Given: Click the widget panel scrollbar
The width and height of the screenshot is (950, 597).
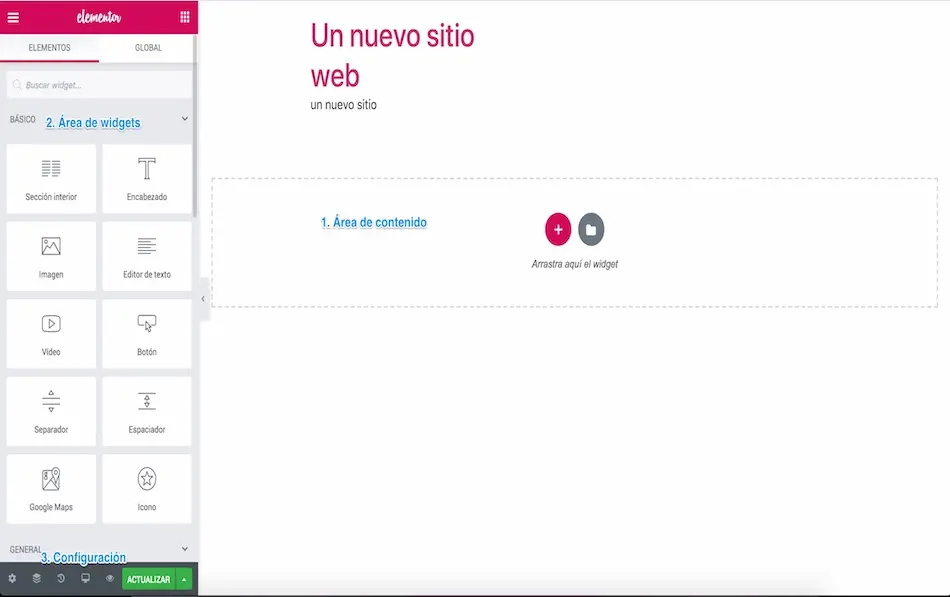Looking at the screenshot, I should pyautogui.click(x=194, y=126).
